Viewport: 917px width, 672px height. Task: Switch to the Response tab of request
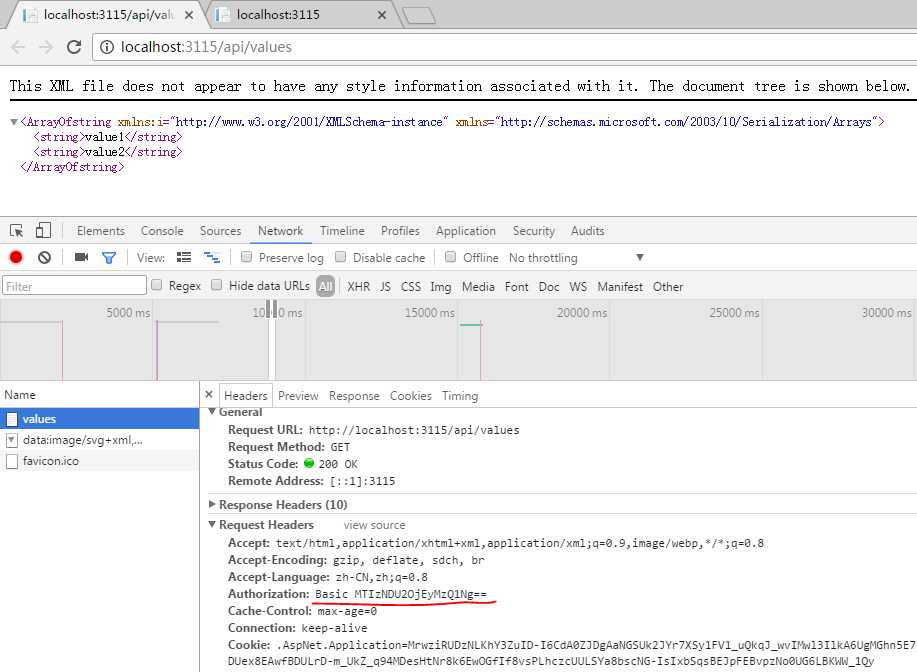tap(354, 396)
